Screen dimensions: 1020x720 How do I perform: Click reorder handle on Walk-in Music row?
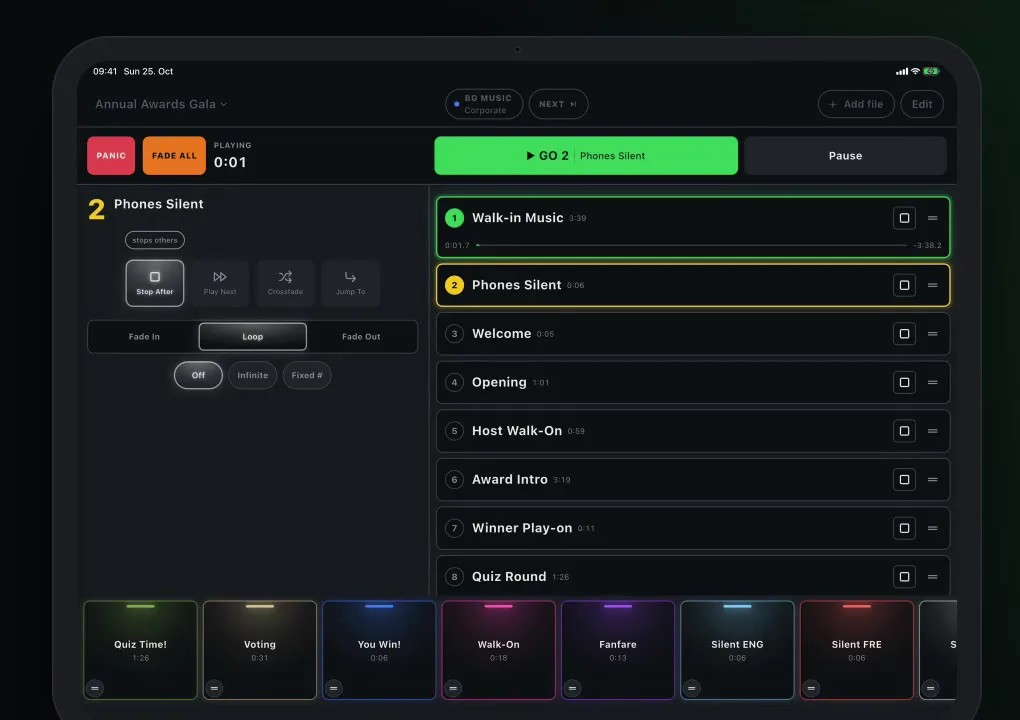[x=932, y=218]
